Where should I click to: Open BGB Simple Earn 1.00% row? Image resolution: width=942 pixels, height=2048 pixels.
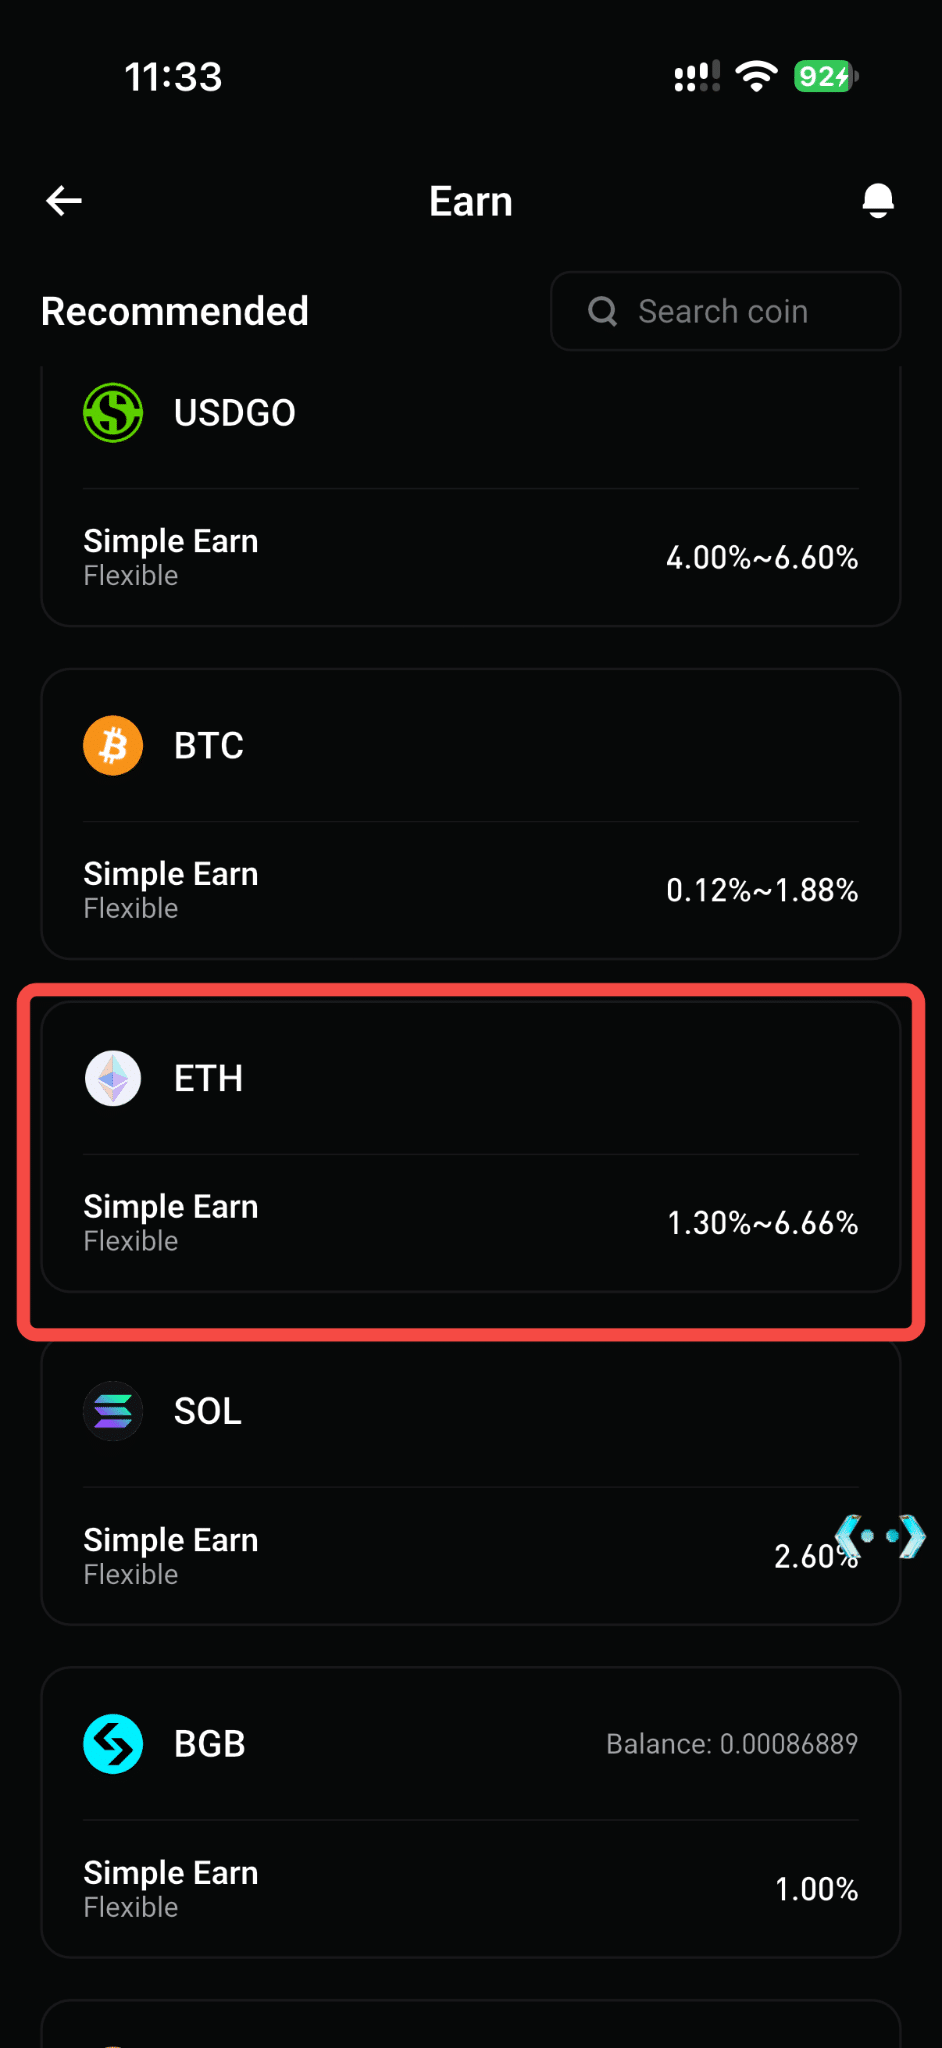pos(471,1889)
